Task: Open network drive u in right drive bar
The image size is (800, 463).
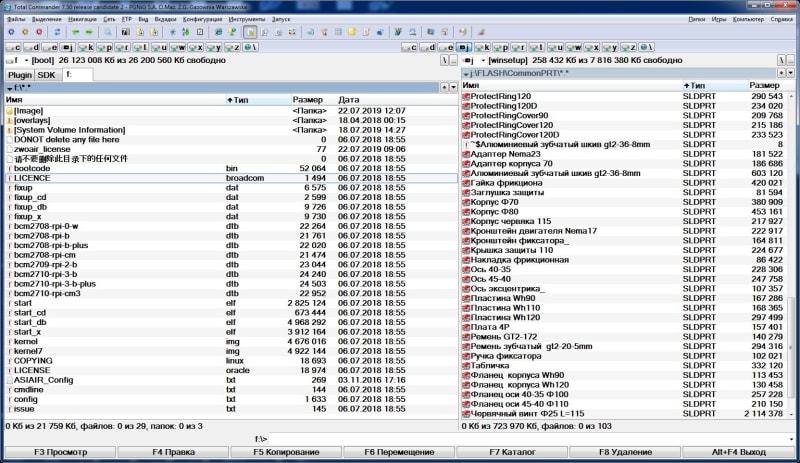Action: (x=555, y=47)
